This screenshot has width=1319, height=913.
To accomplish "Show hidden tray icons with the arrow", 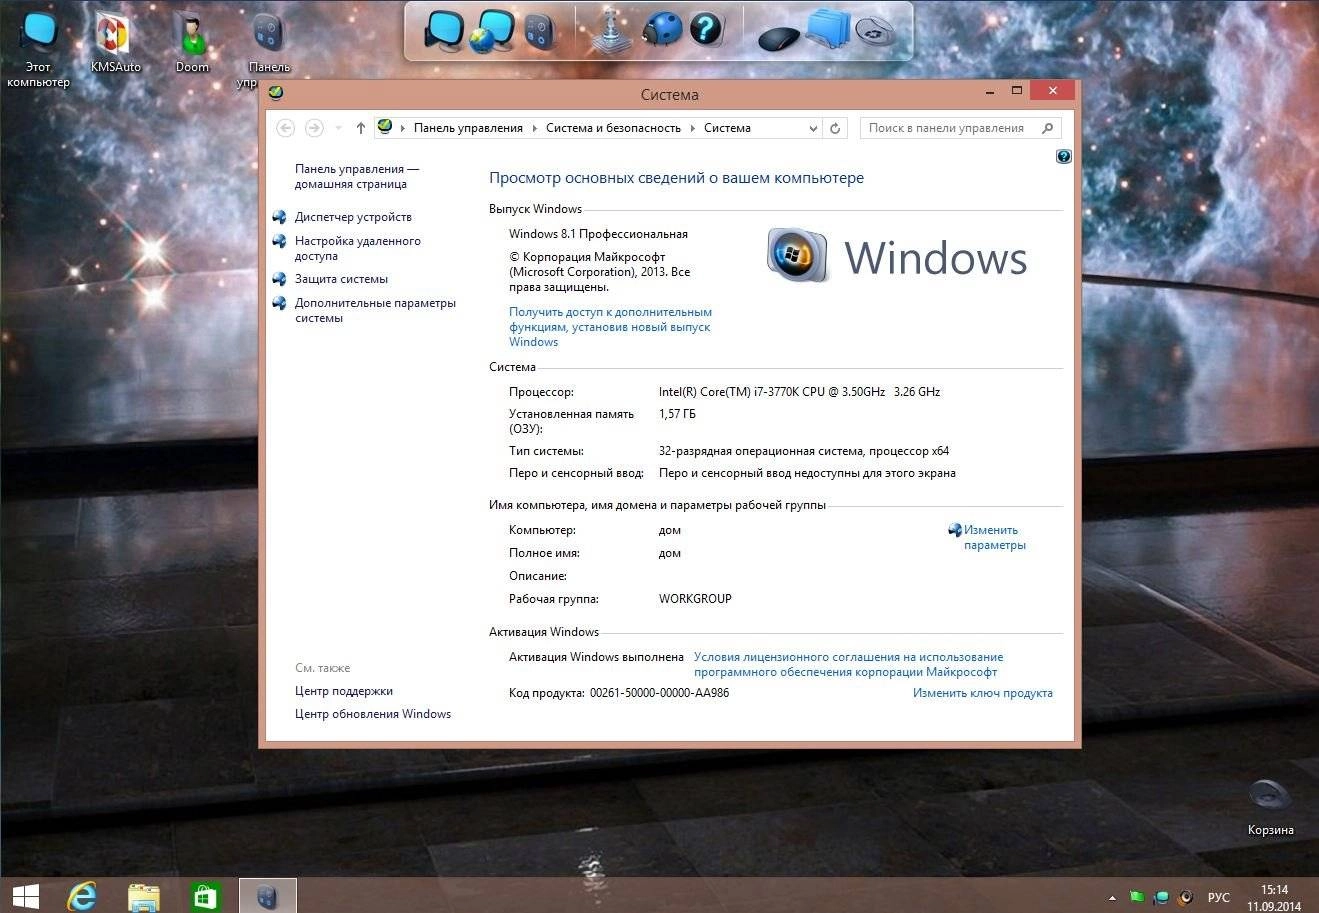I will pos(1112,897).
